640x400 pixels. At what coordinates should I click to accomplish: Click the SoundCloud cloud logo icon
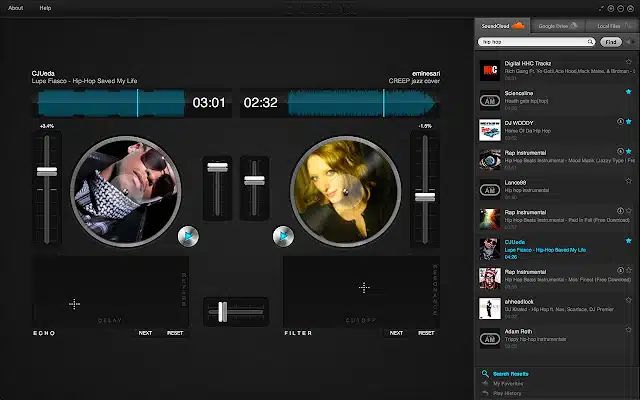518,25
